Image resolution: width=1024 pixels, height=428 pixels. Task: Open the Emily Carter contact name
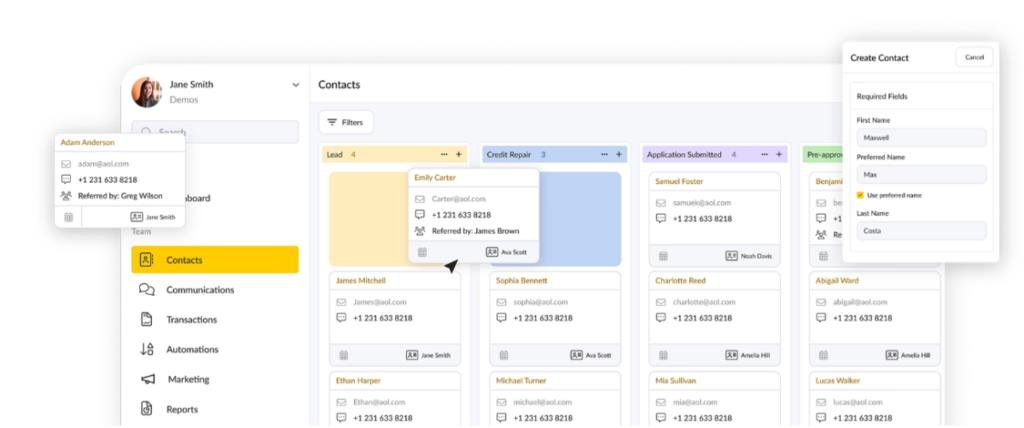coord(435,178)
